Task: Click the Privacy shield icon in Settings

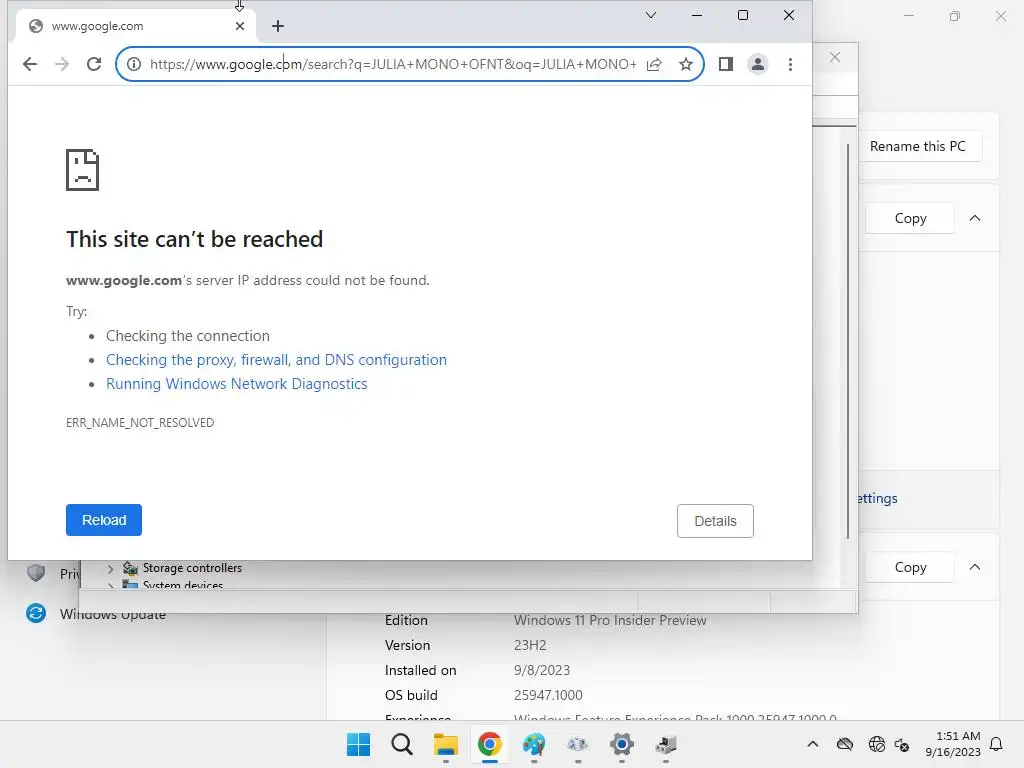Action: tap(36, 572)
